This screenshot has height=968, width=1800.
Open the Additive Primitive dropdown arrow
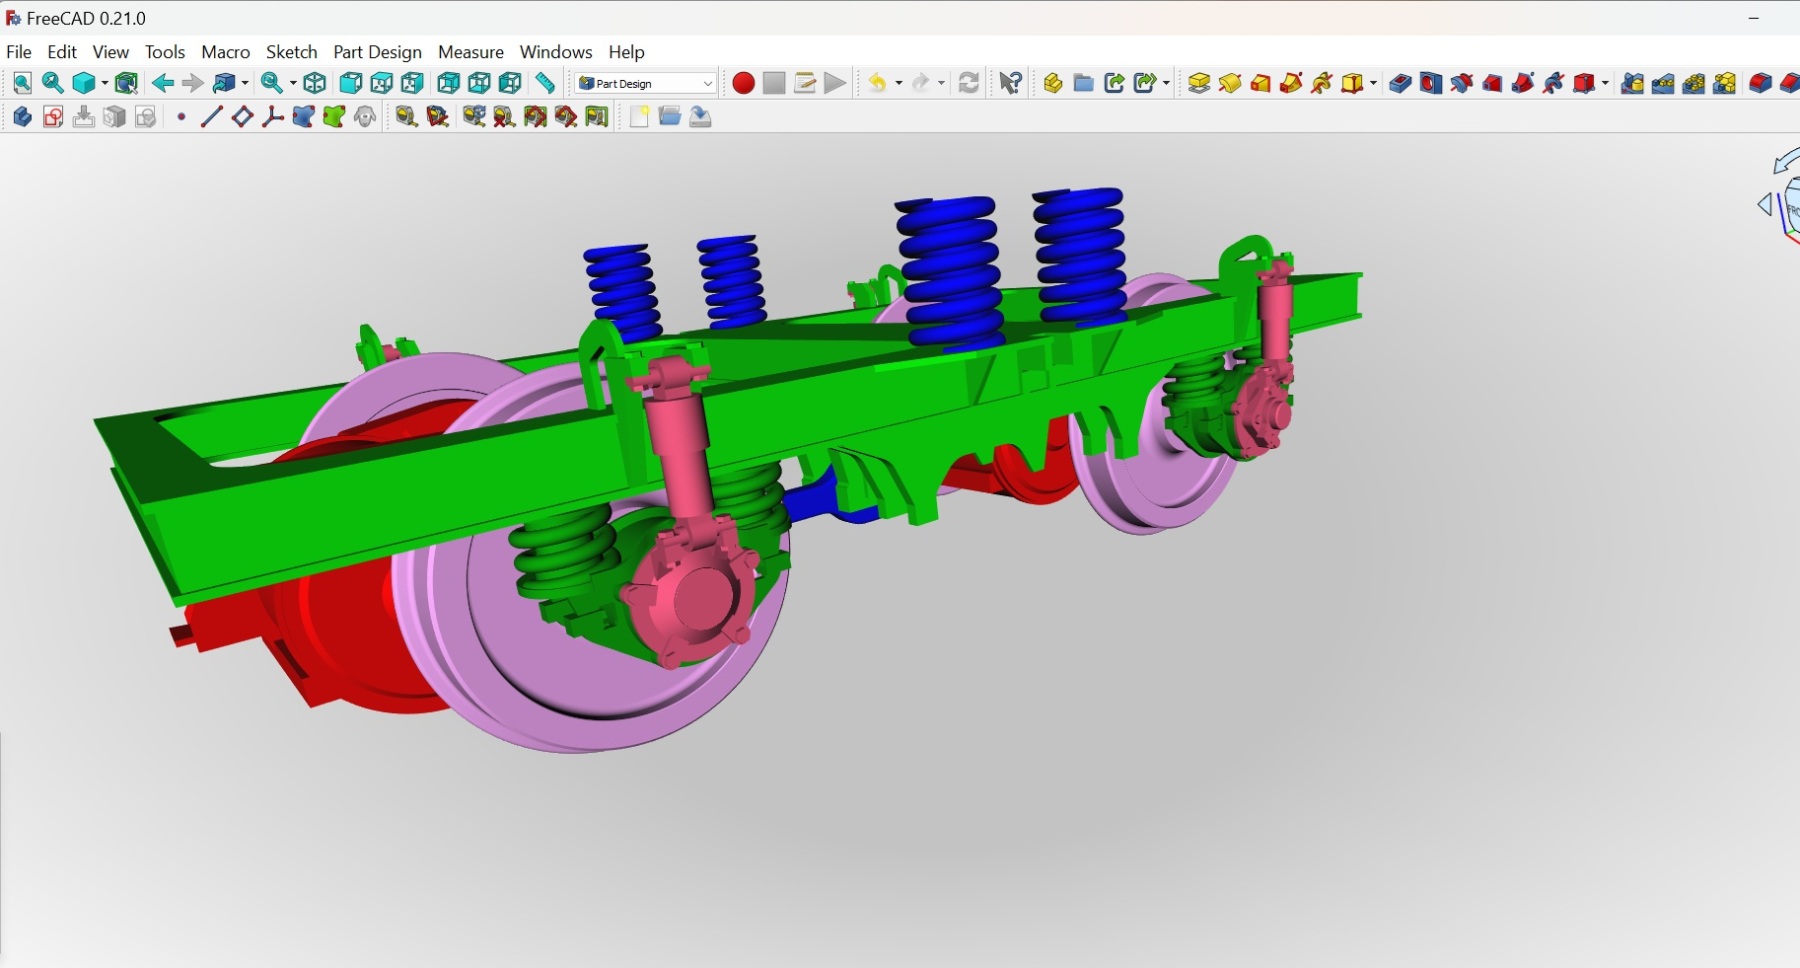tap(1374, 83)
